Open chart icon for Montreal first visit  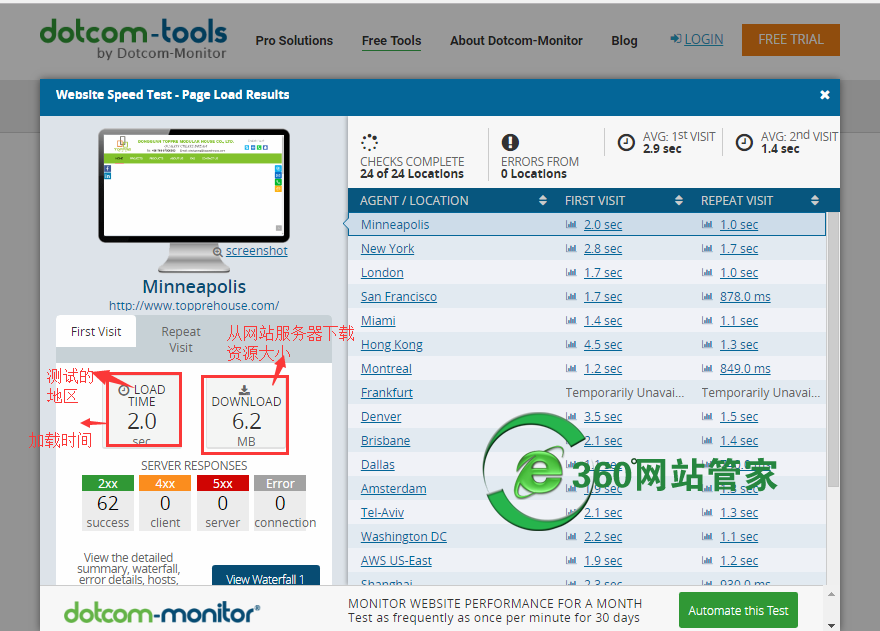coord(571,369)
